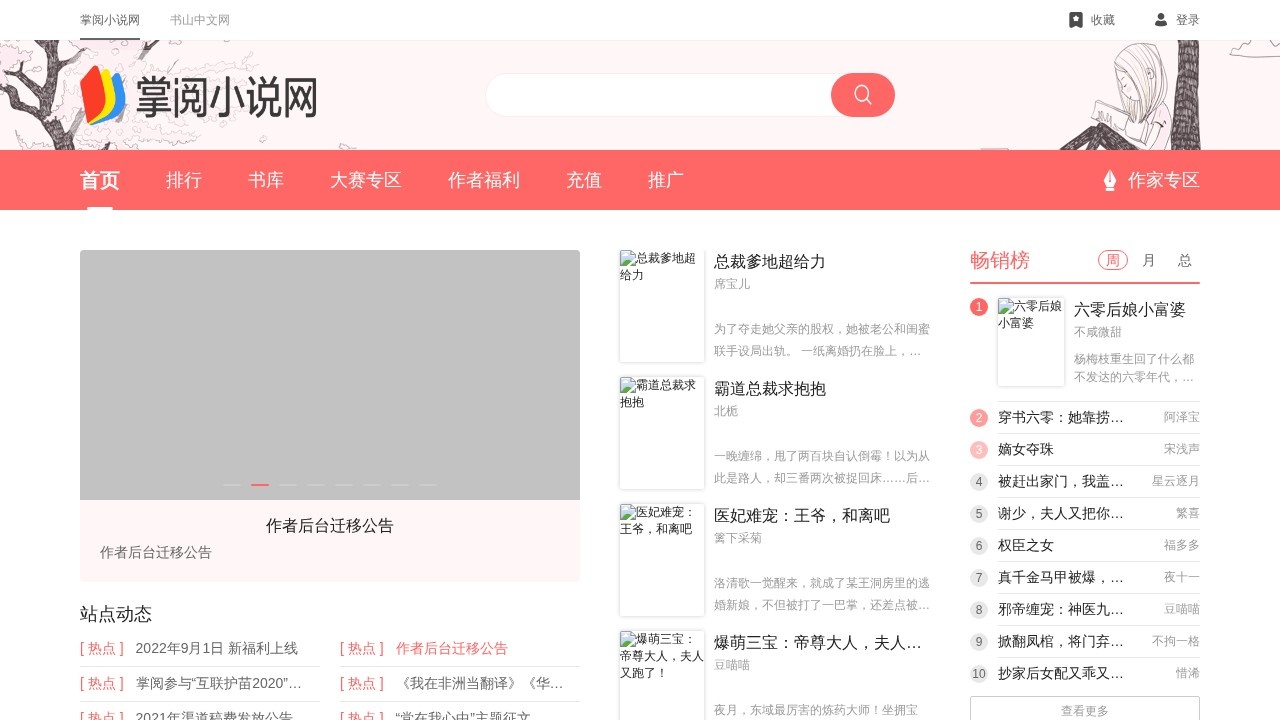The height and width of the screenshot is (720, 1280).
Task: Open 六零后娘小富婆 ranking title
Action: pos(1130,310)
